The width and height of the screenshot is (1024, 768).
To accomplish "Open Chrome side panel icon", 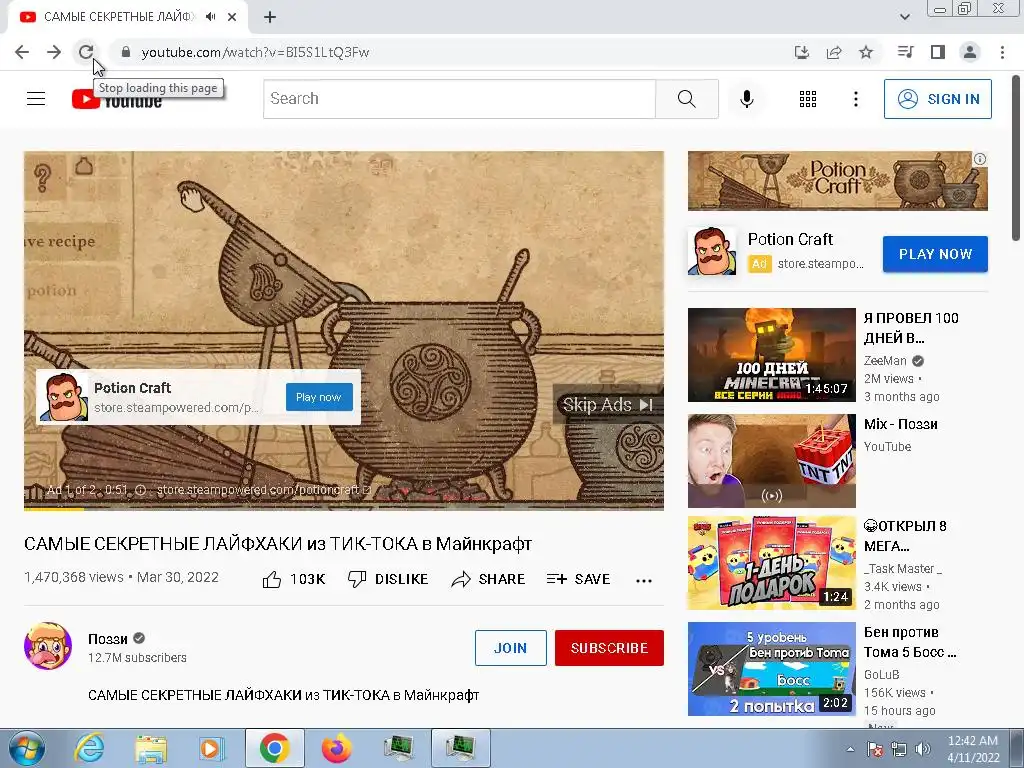I will [x=938, y=52].
